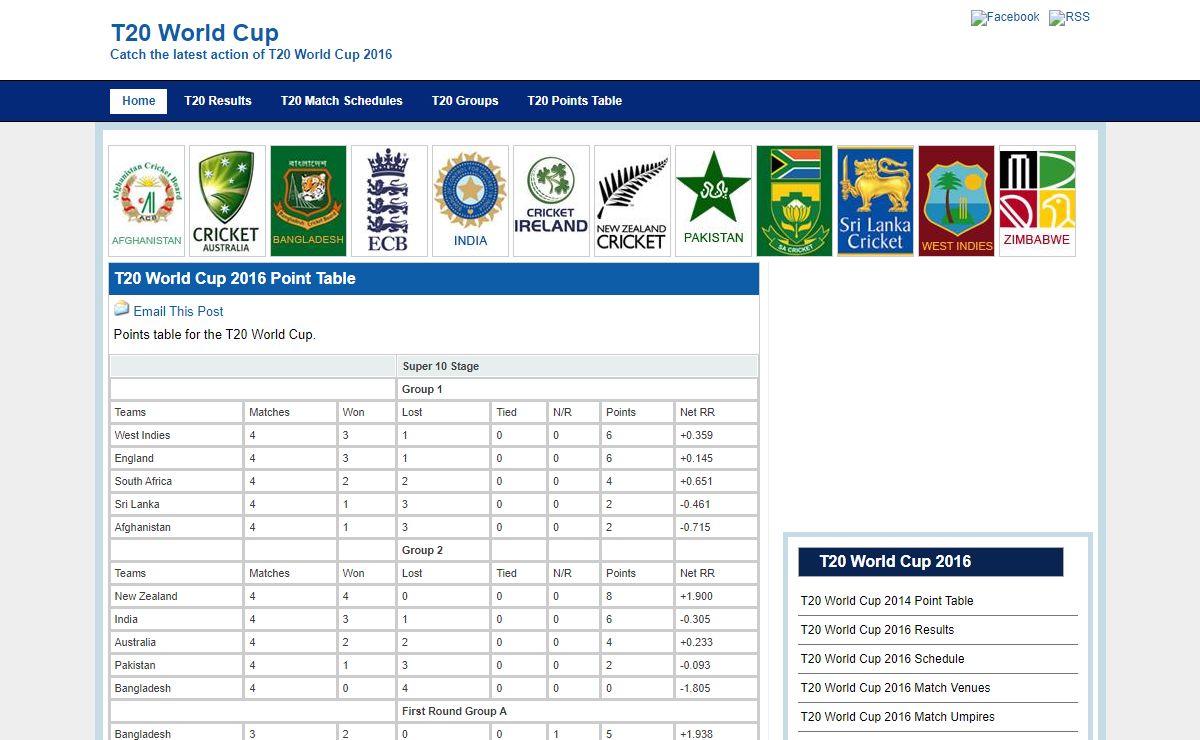Click the First Round Group A header
This screenshot has height=740, width=1200.
pos(577,712)
